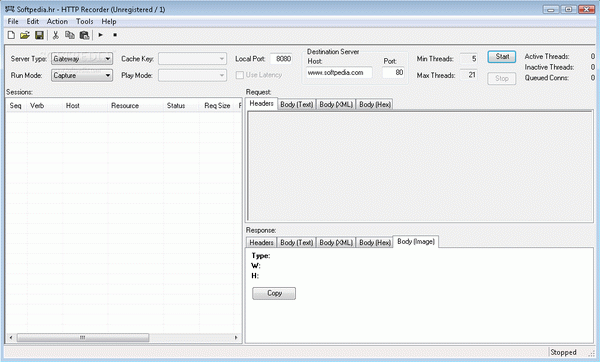600x362 pixels.
Task: Click the Stopped status bar text
Action: click(x=563, y=352)
